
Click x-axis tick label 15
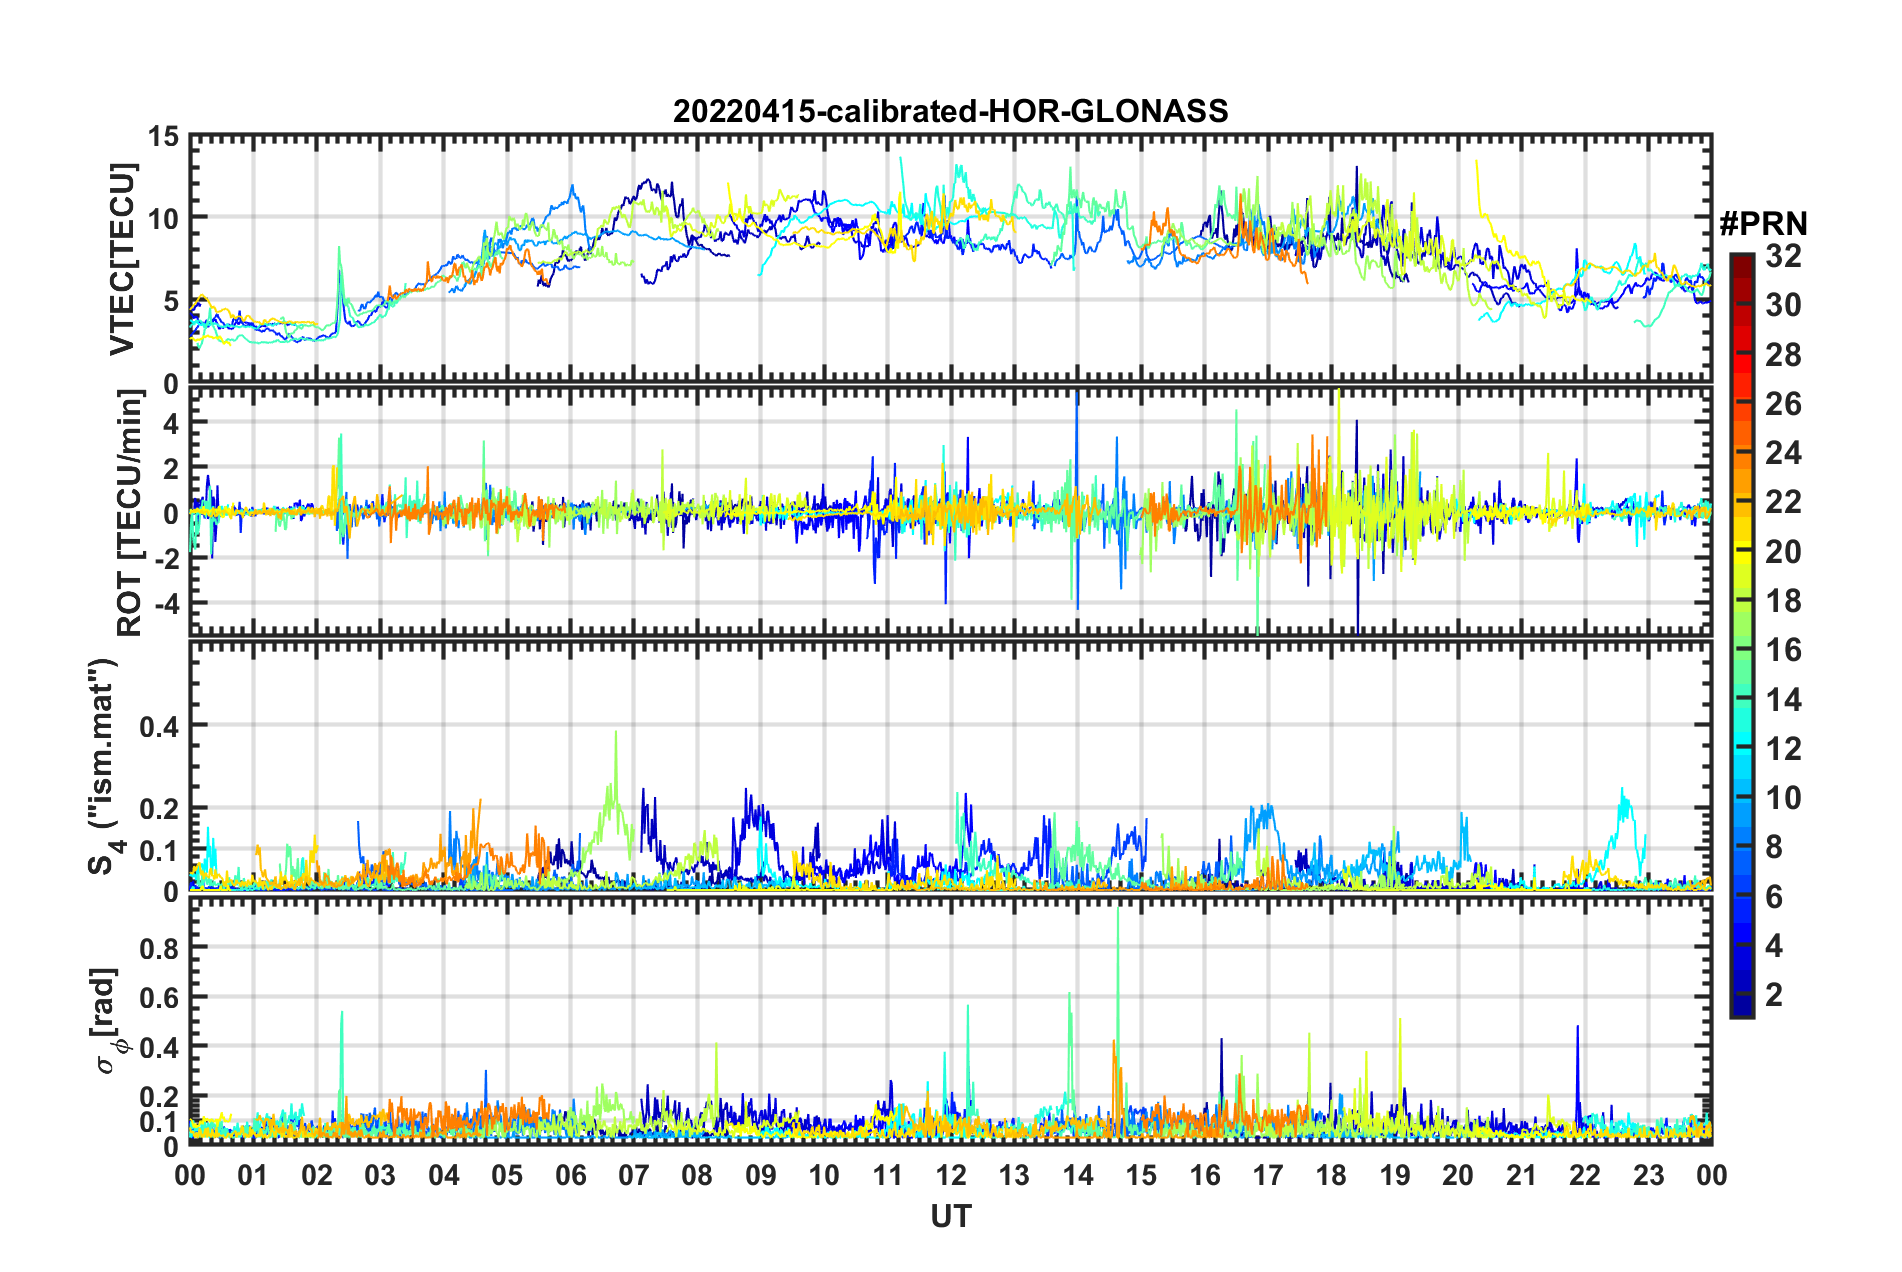[1141, 1175]
